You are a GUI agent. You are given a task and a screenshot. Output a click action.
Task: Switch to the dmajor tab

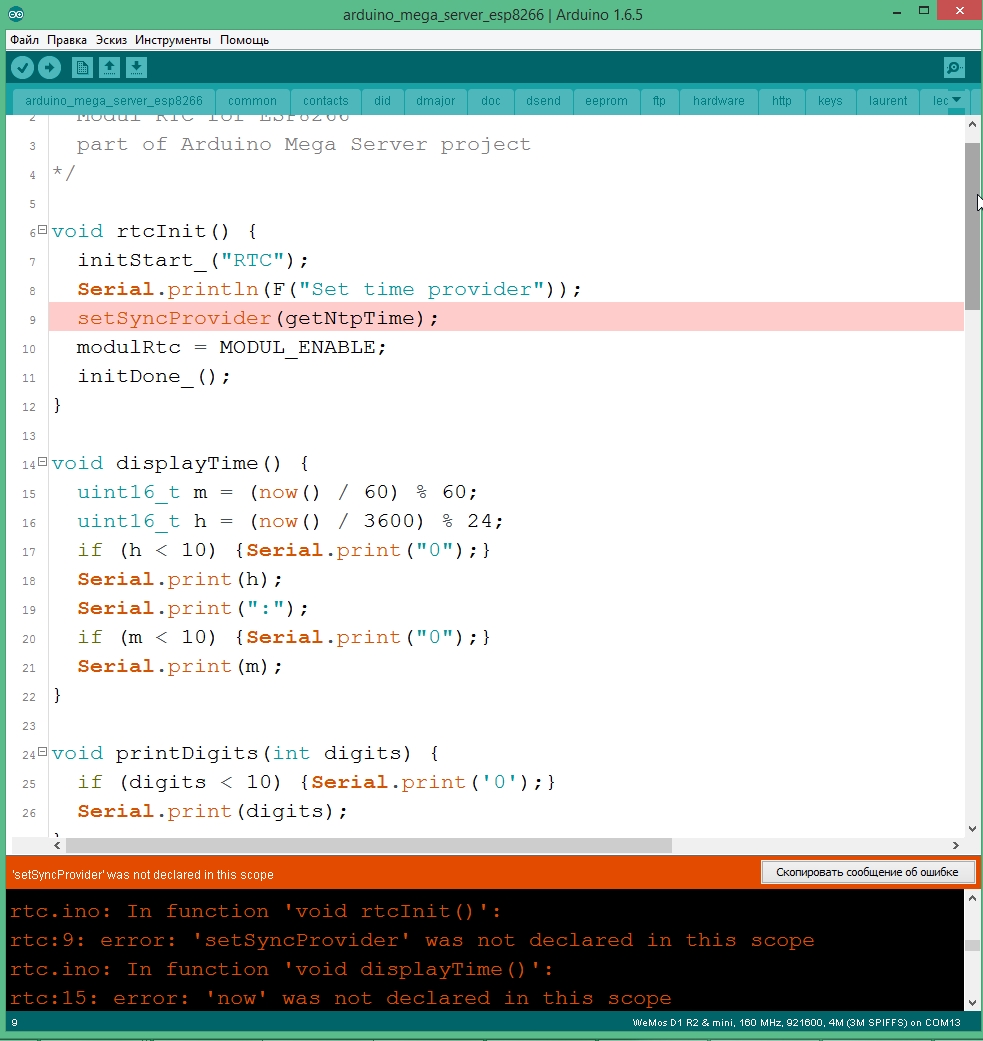click(435, 101)
